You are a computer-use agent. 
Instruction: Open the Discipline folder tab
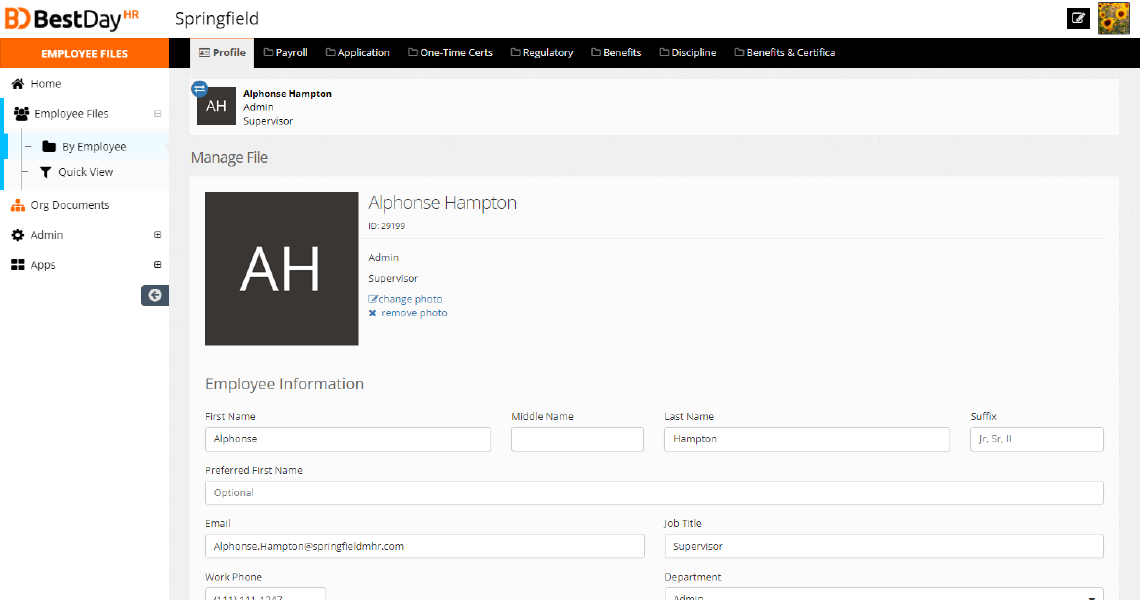(x=688, y=52)
